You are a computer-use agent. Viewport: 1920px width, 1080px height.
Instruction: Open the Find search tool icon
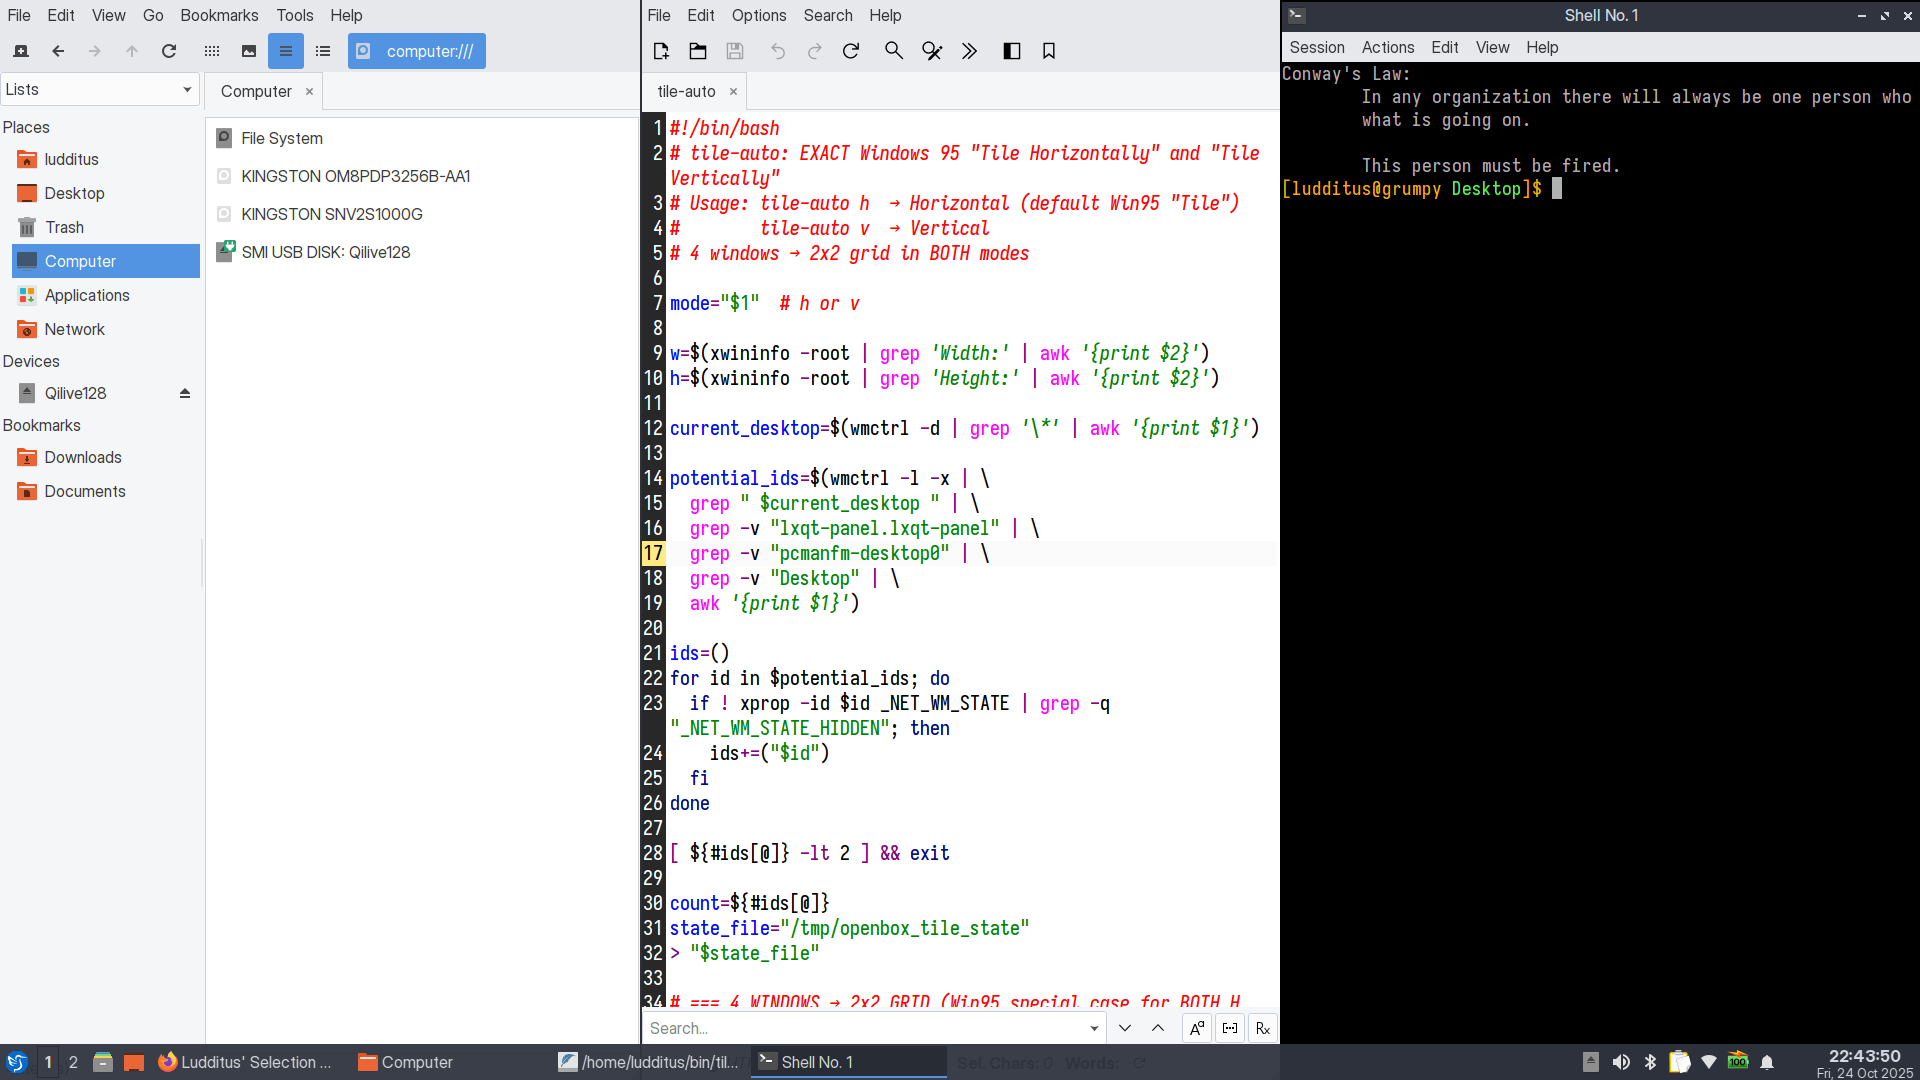coord(894,51)
